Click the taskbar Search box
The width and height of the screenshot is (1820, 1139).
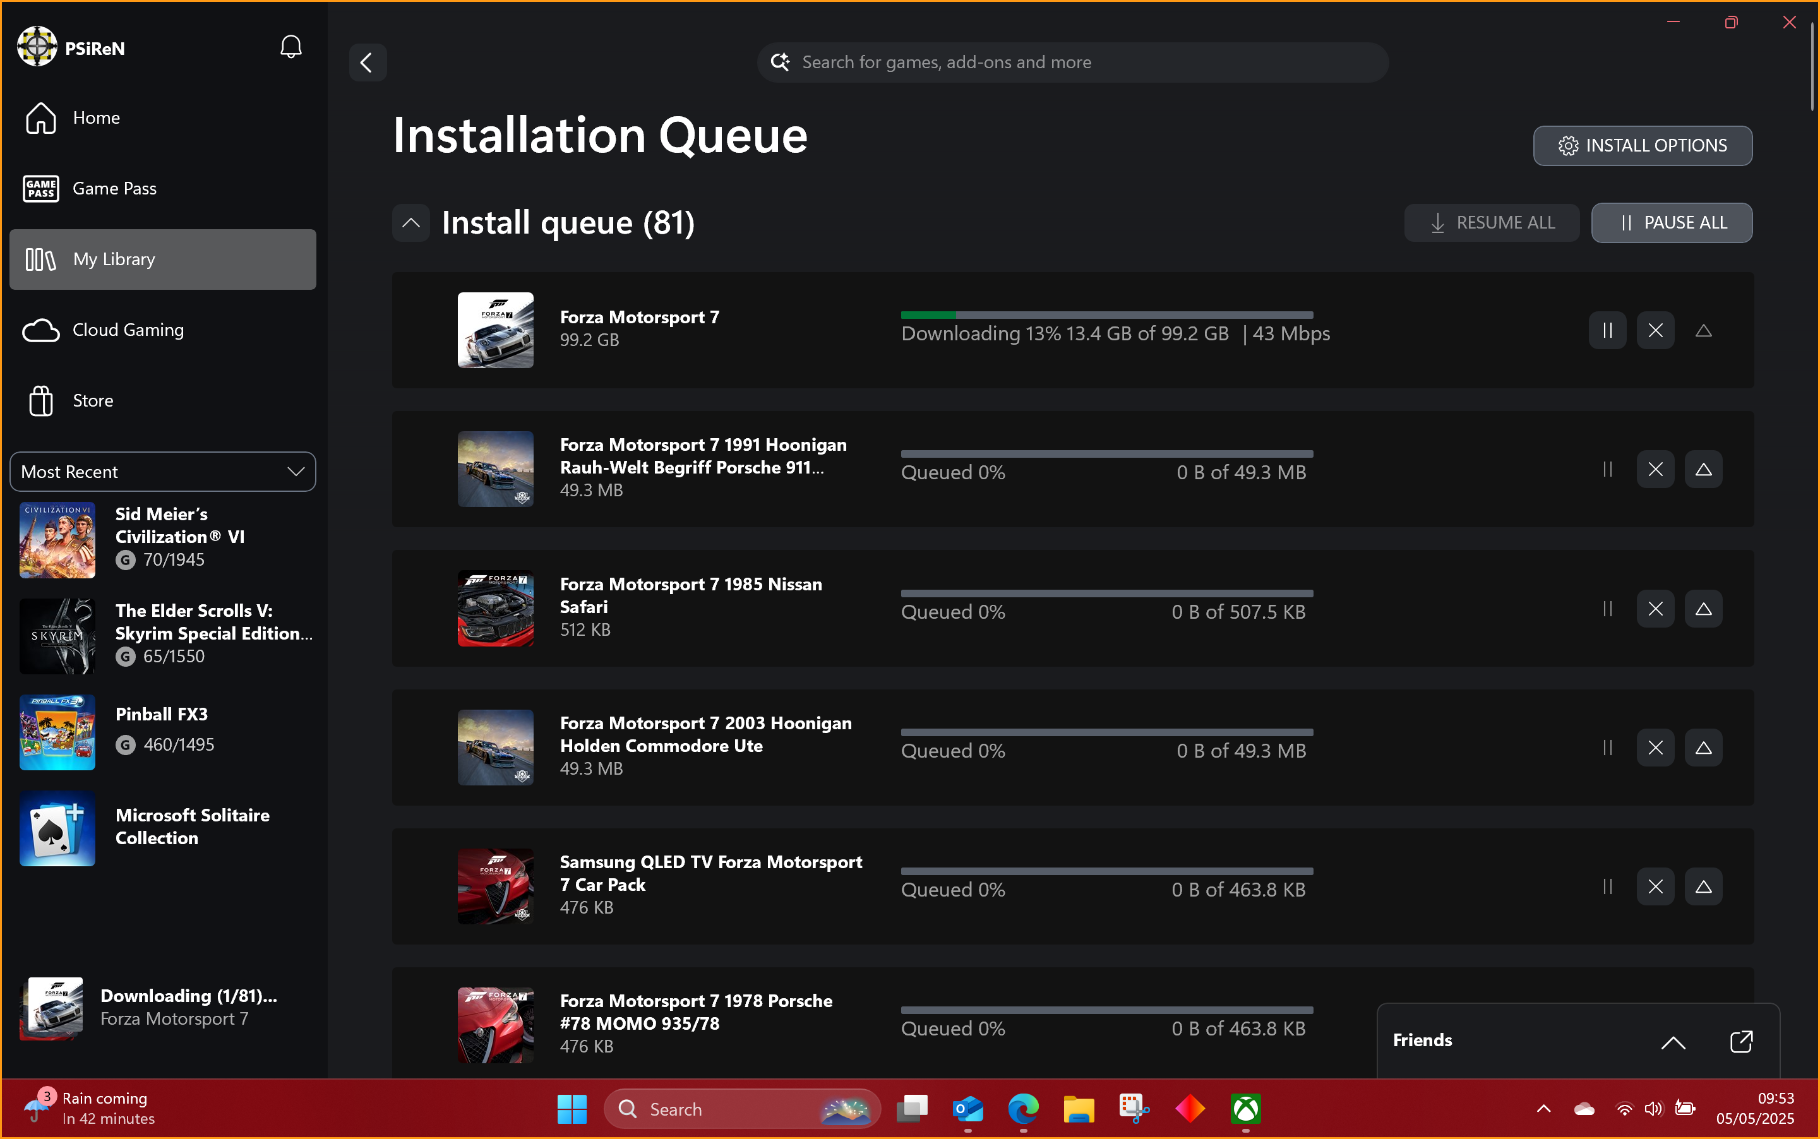pos(743,1109)
